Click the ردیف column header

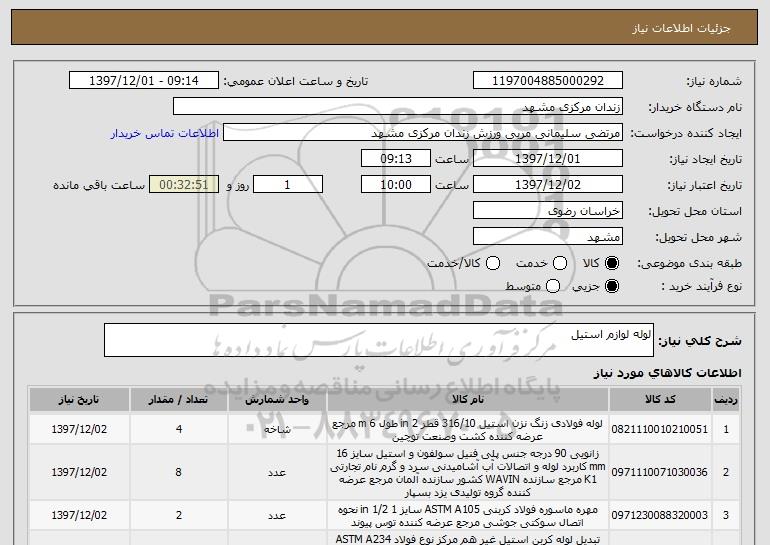tap(726, 399)
